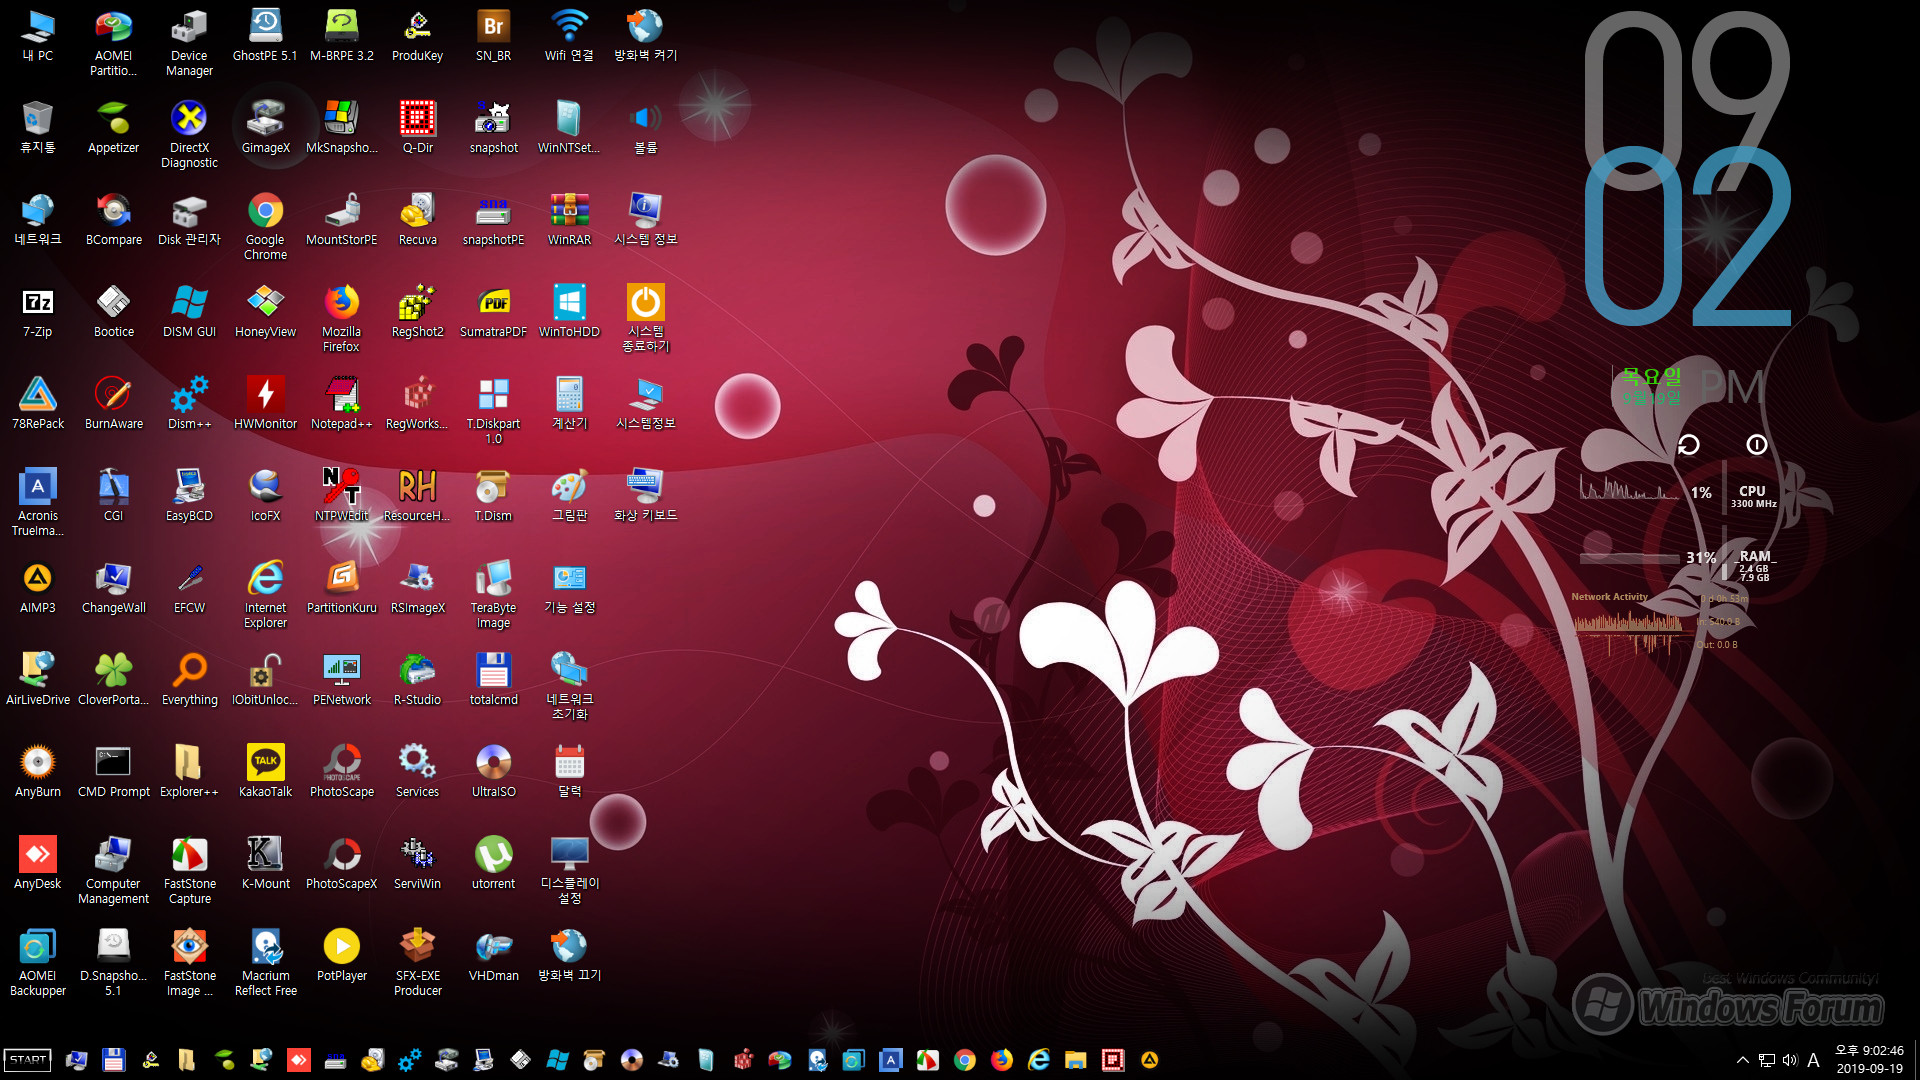The image size is (1920, 1080).
Task: Click the 시스템 종료하기 power icon
Action: (x=645, y=318)
